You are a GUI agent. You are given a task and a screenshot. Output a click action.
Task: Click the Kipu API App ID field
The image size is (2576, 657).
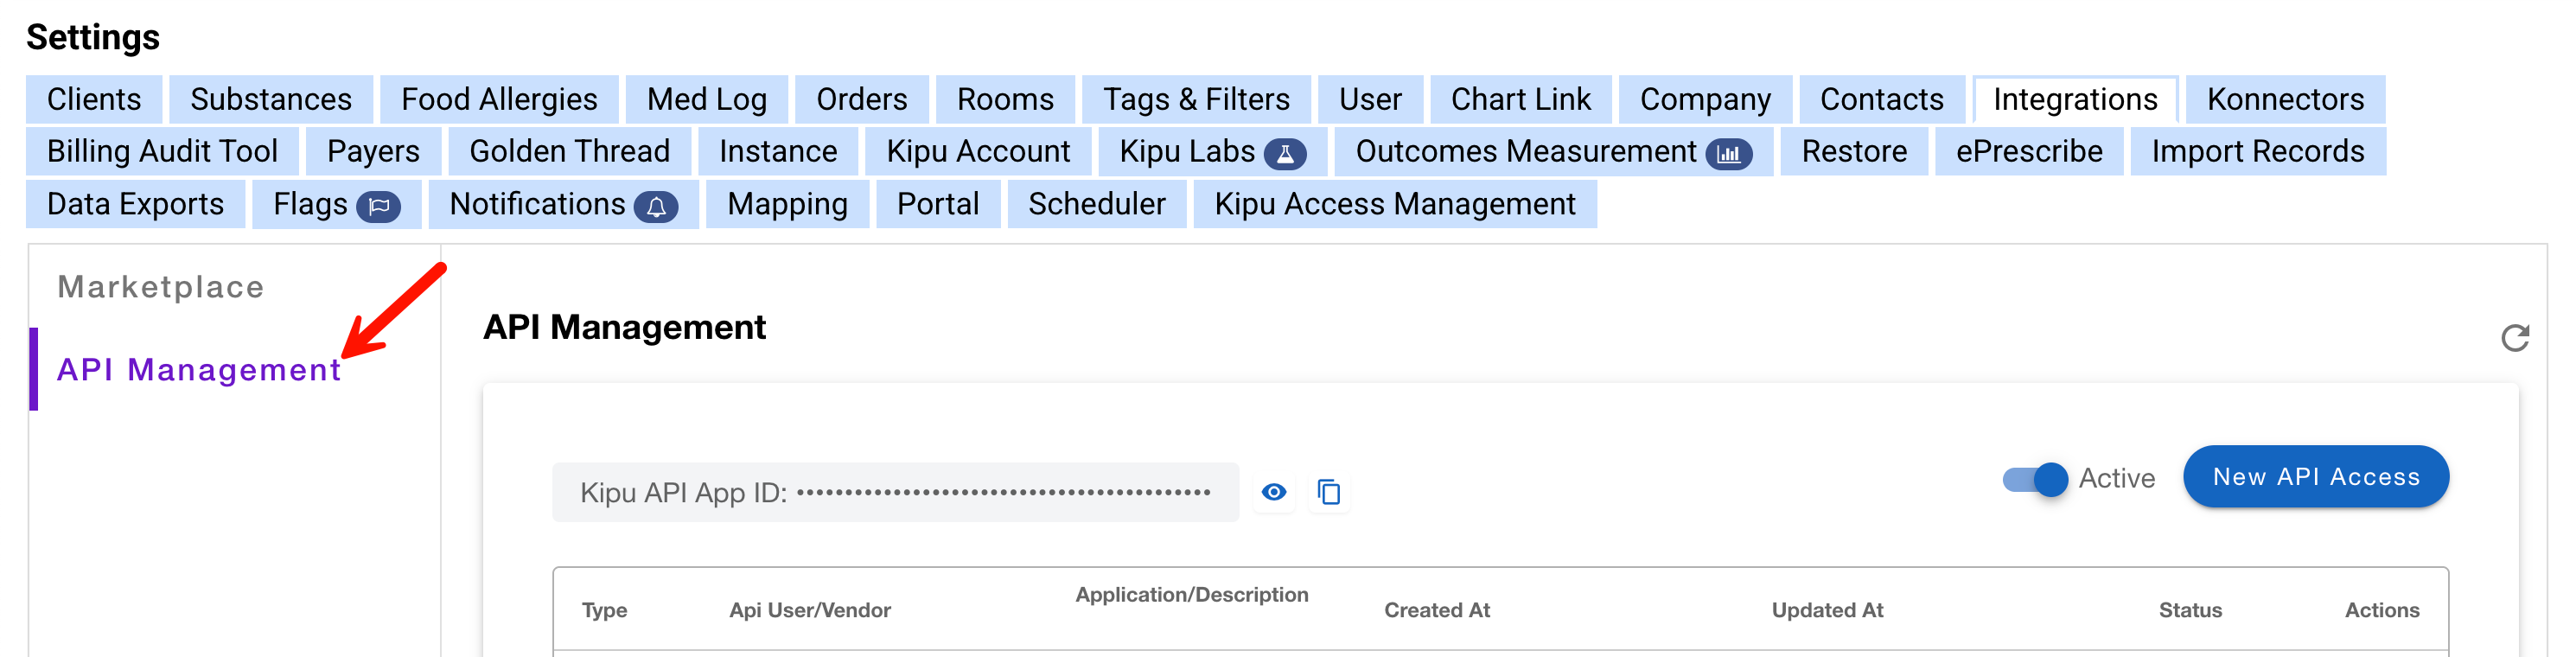[x=894, y=493]
